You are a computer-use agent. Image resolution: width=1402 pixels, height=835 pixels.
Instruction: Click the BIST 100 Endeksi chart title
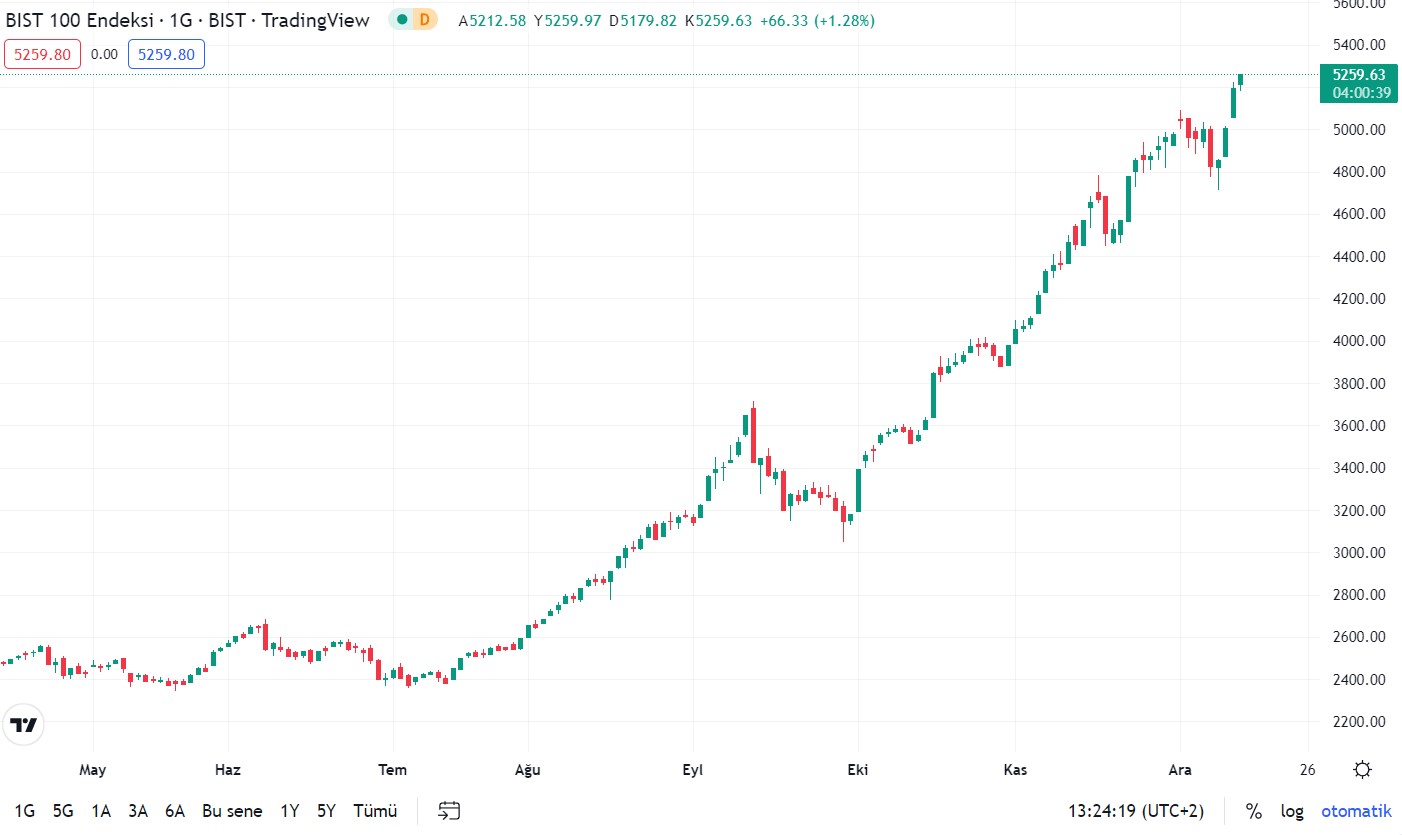click(x=188, y=20)
